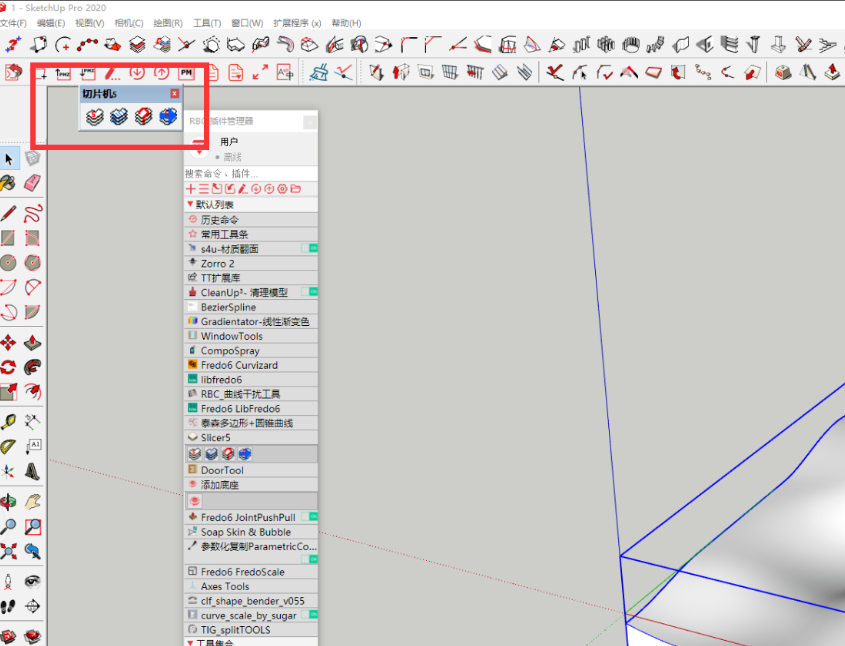Pick the Scale tool

coord(8,392)
